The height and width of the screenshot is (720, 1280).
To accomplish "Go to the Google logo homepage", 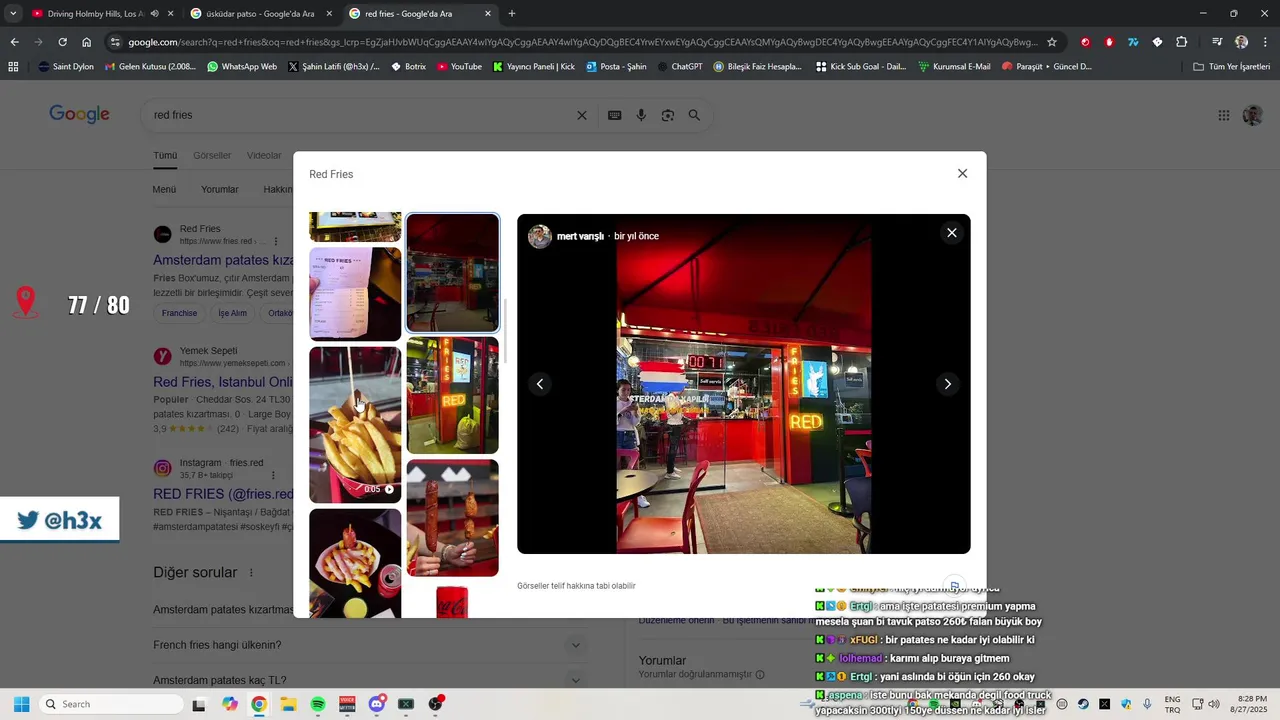I will [80, 114].
